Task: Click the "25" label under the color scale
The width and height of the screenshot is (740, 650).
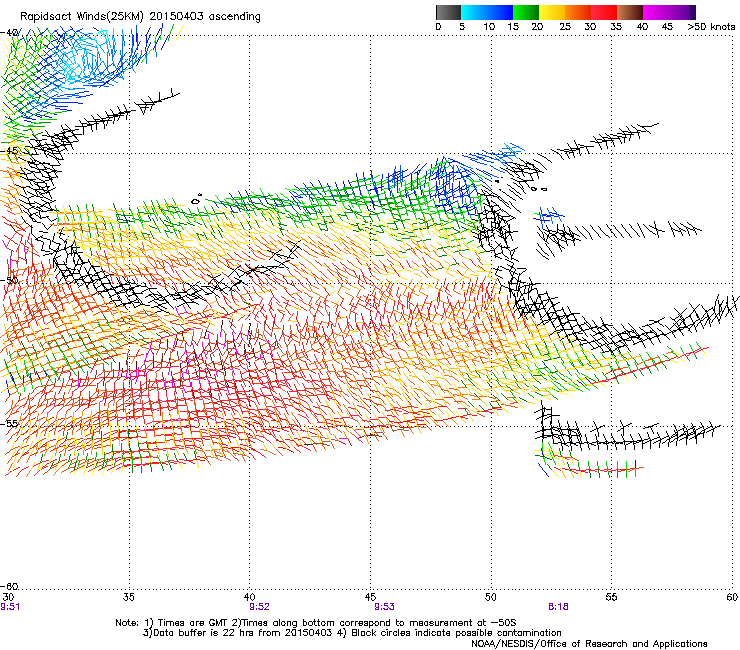Action: [565, 27]
